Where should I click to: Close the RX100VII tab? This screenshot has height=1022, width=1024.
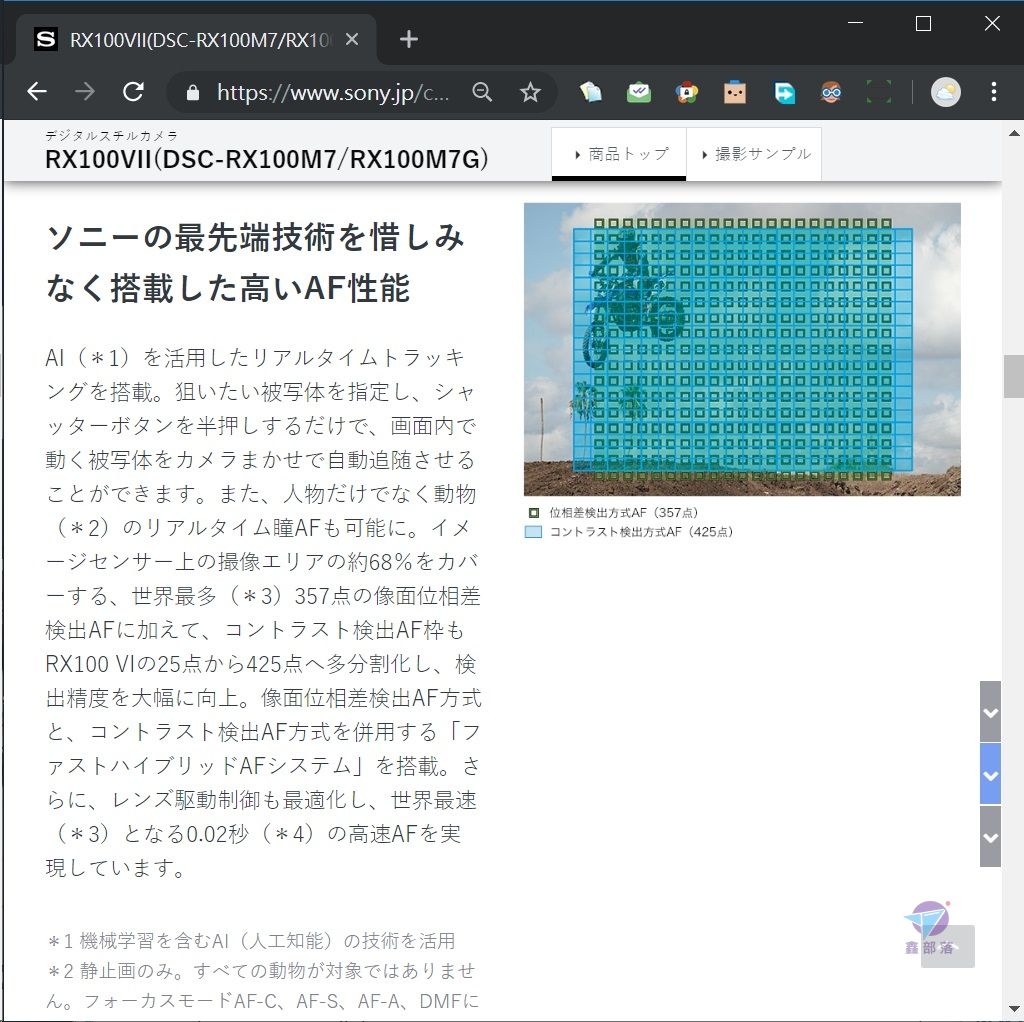click(x=352, y=40)
